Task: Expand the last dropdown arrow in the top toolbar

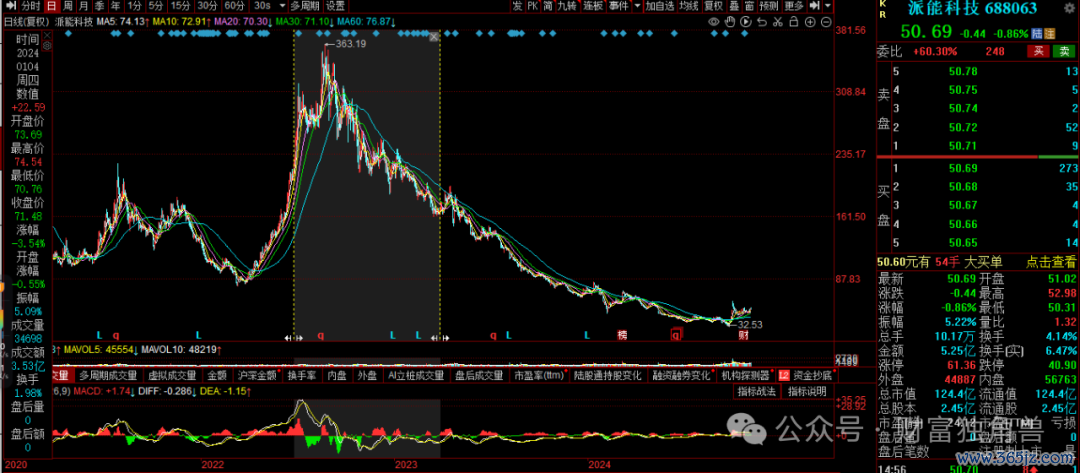Action: coord(828,6)
